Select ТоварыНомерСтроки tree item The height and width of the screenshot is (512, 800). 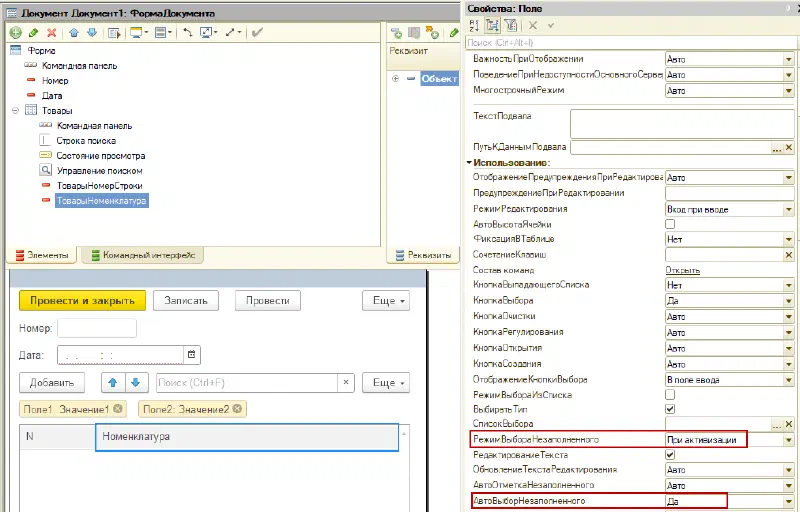[99, 186]
